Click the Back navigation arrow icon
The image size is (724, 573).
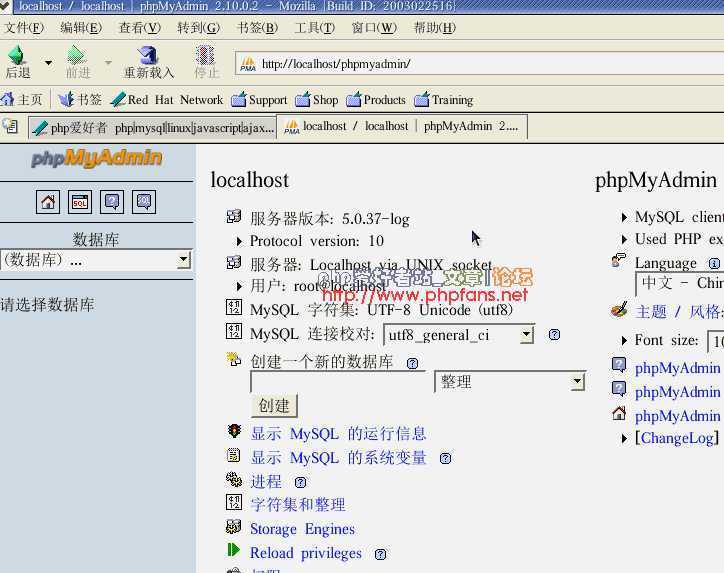18,56
